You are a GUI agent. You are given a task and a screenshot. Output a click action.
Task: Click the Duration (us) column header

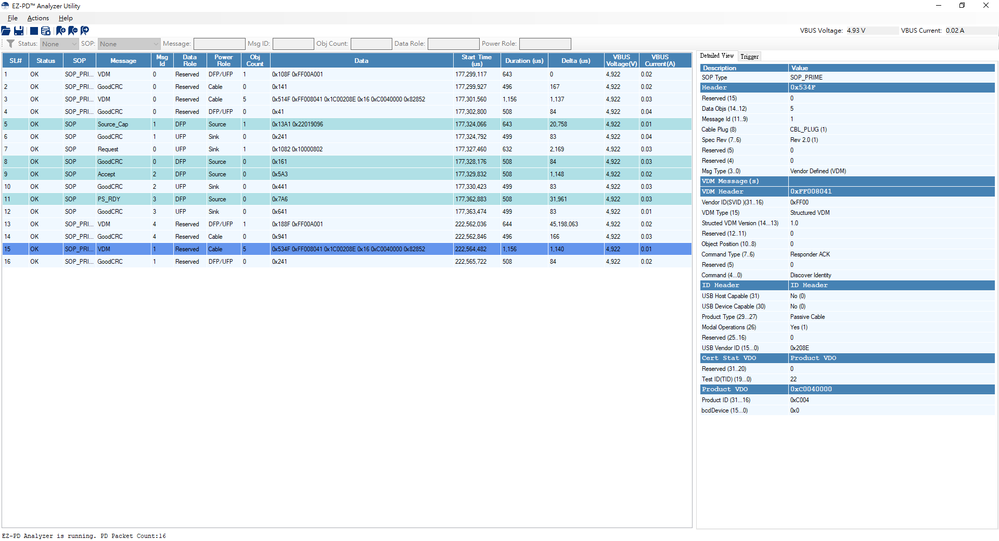pos(524,61)
